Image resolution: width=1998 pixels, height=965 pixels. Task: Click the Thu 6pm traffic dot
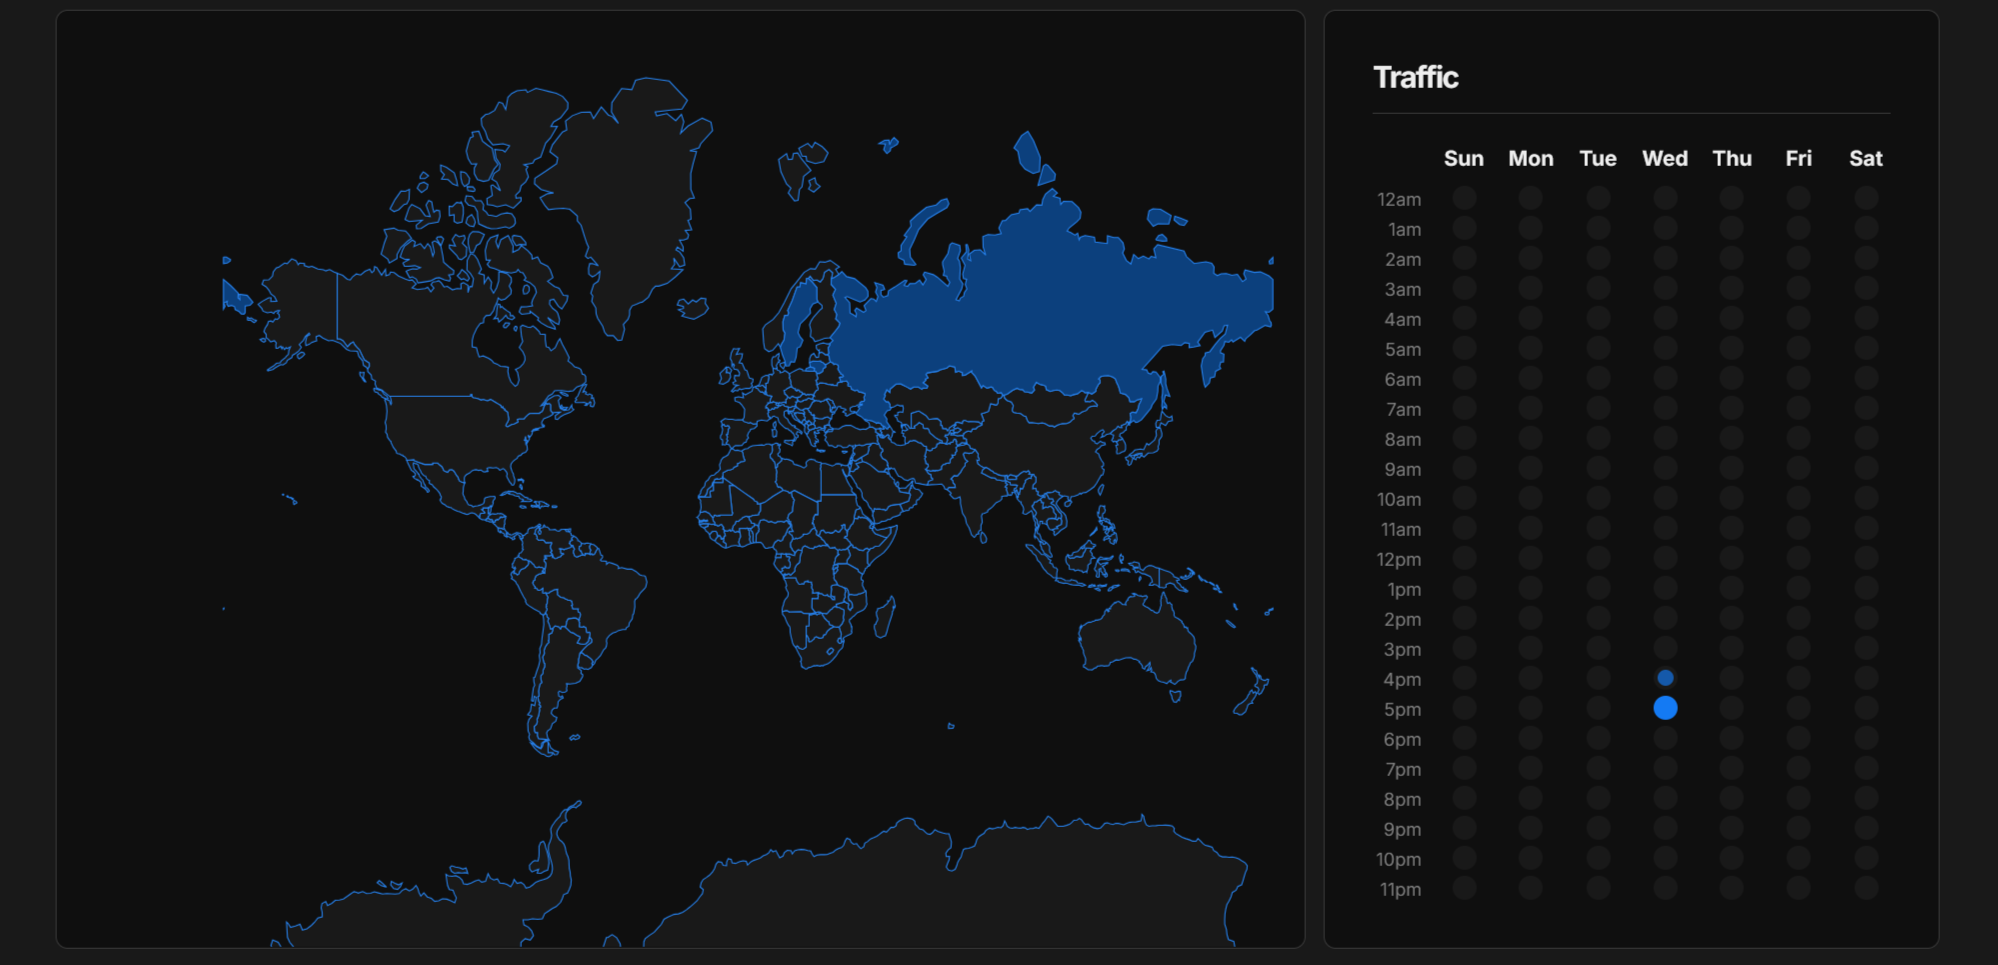tap(1731, 738)
